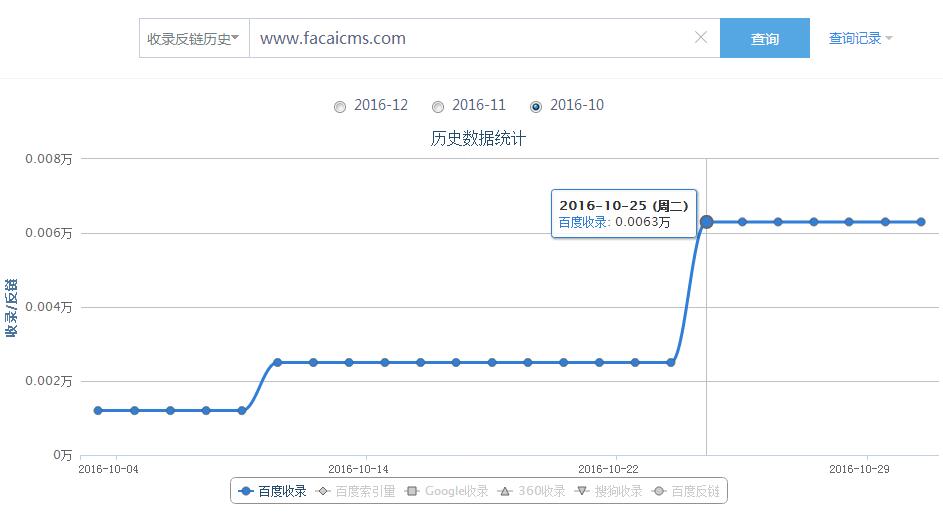
Task: Toggle the Google收录 legend series
Action: [446, 492]
